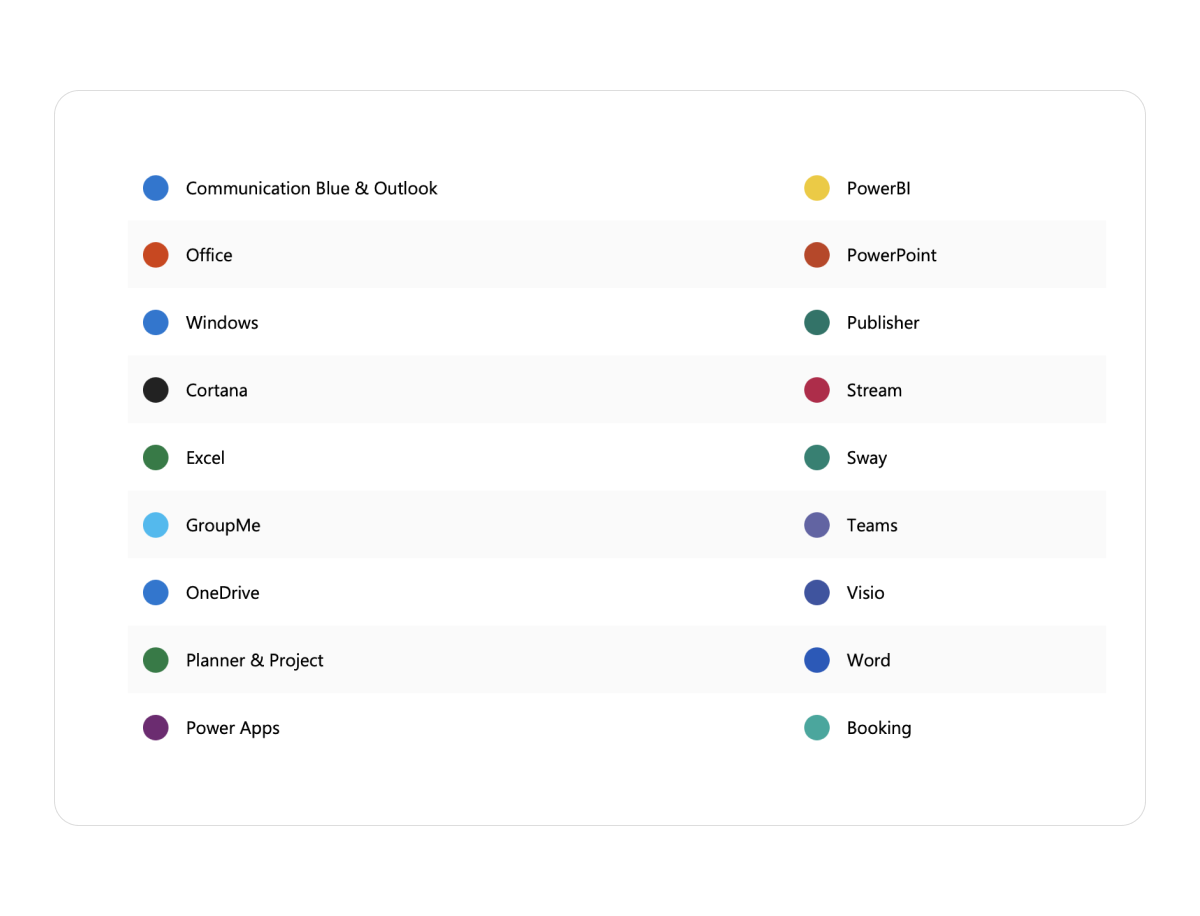The height and width of the screenshot is (916, 1200).
Task: Click the crimson Stream color swatch
Action: pyautogui.click(x=817, y=390)
